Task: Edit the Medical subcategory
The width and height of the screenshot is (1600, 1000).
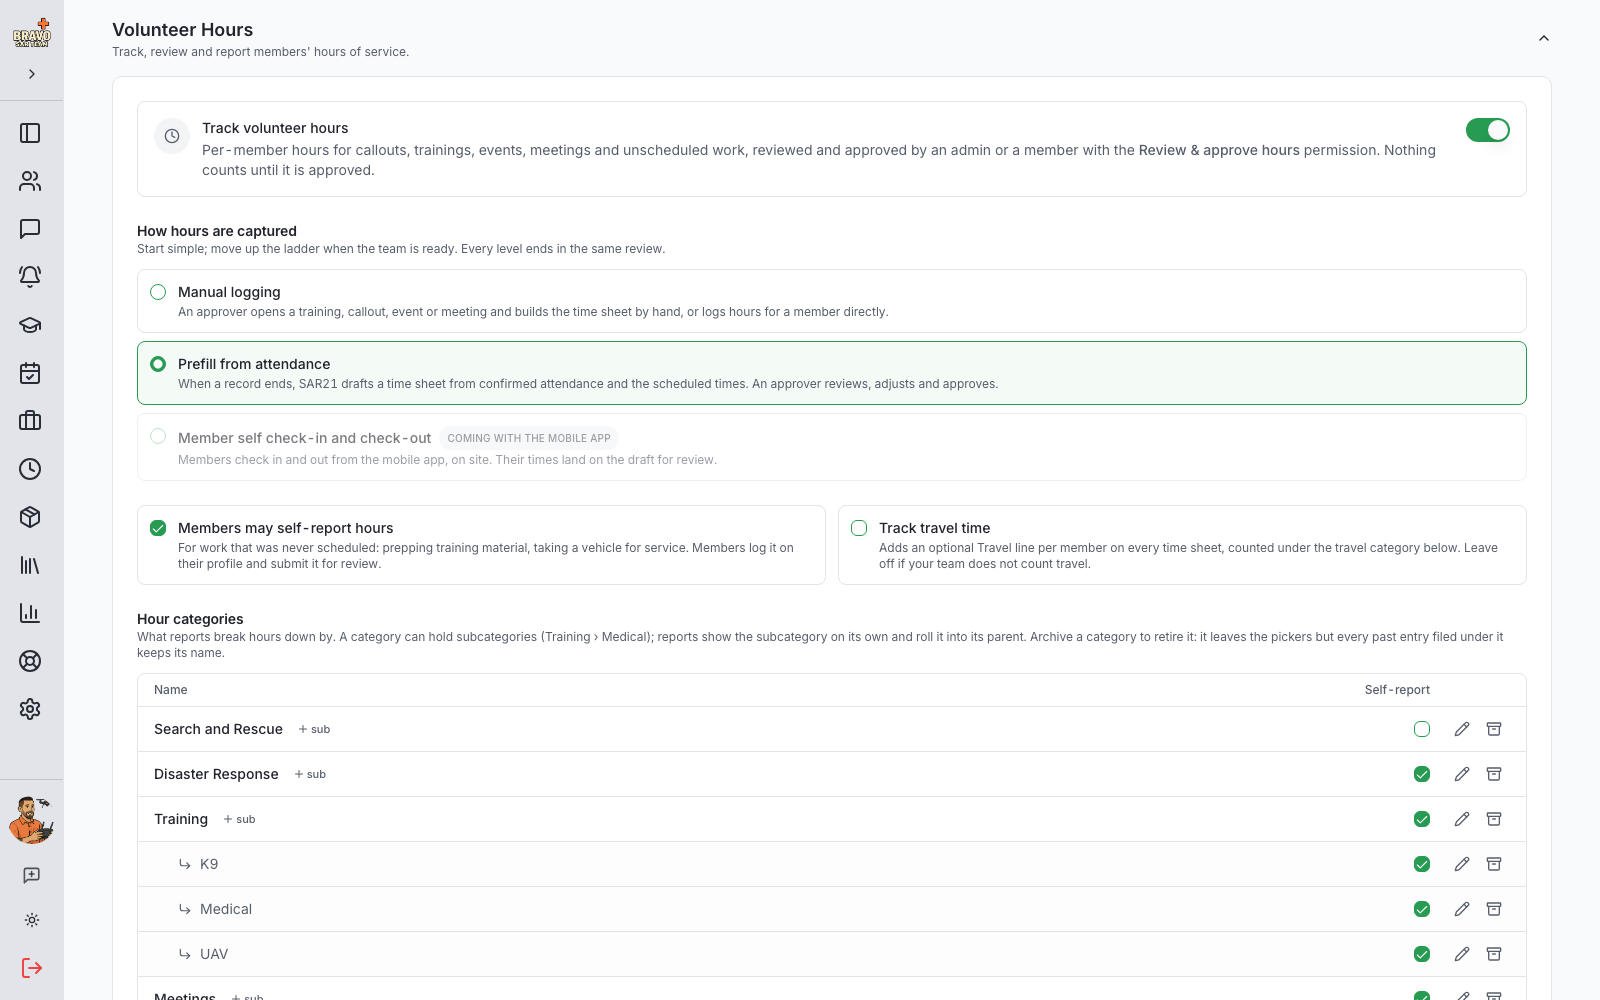Action: click(x=1462, y=909)
